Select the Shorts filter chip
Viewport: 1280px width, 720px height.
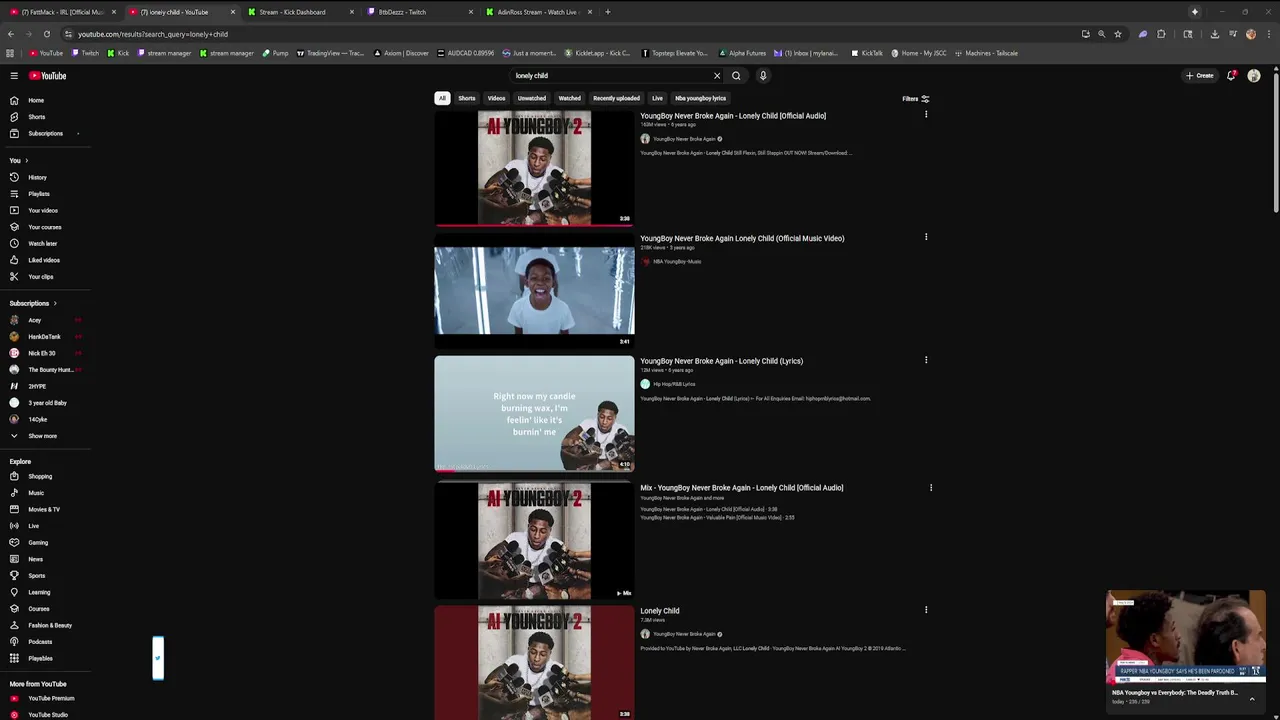coord(467,98)
